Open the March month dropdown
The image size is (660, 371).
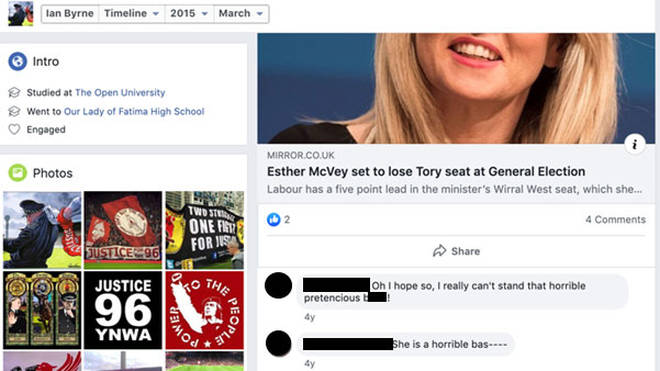click(241, 13)
